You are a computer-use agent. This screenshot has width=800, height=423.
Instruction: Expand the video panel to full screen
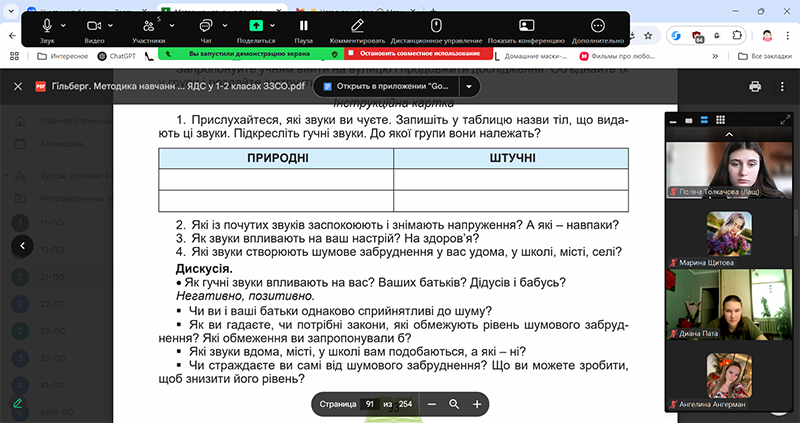click(785, 120)
